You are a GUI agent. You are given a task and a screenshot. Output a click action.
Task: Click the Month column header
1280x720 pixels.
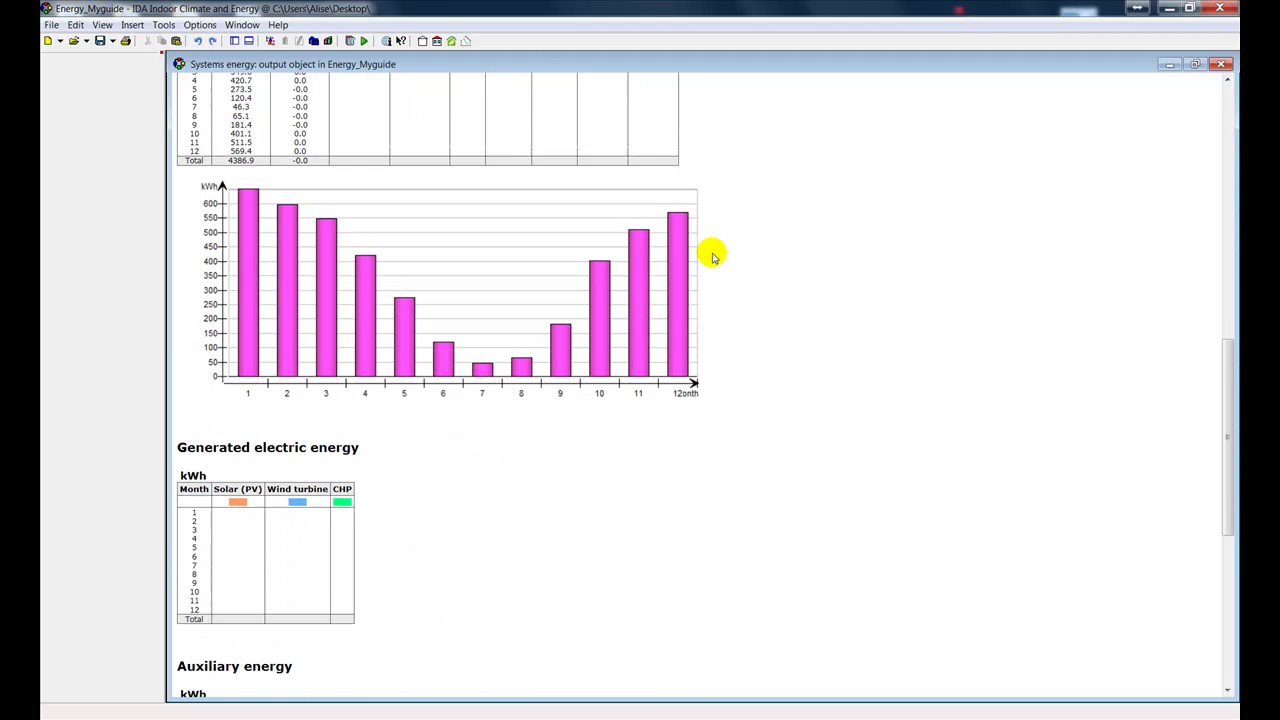click(x=194, y=489)
